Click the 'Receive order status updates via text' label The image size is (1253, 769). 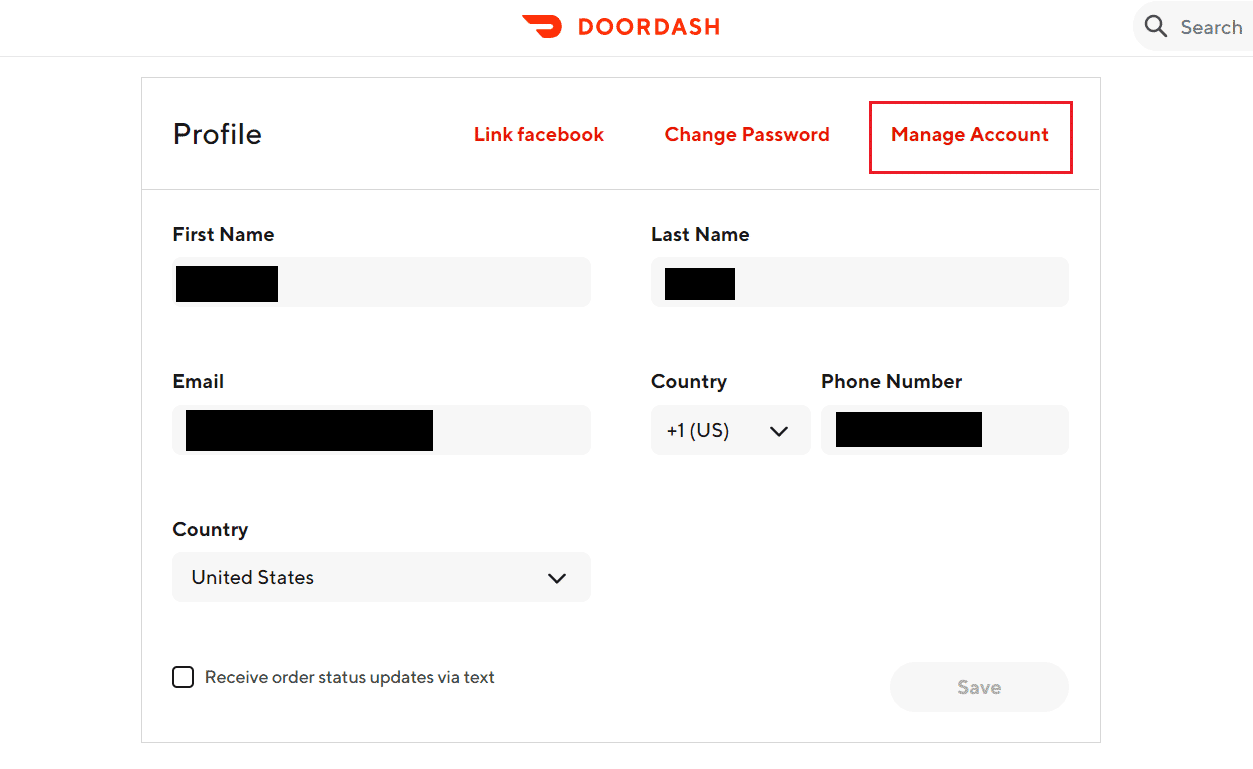350,677
